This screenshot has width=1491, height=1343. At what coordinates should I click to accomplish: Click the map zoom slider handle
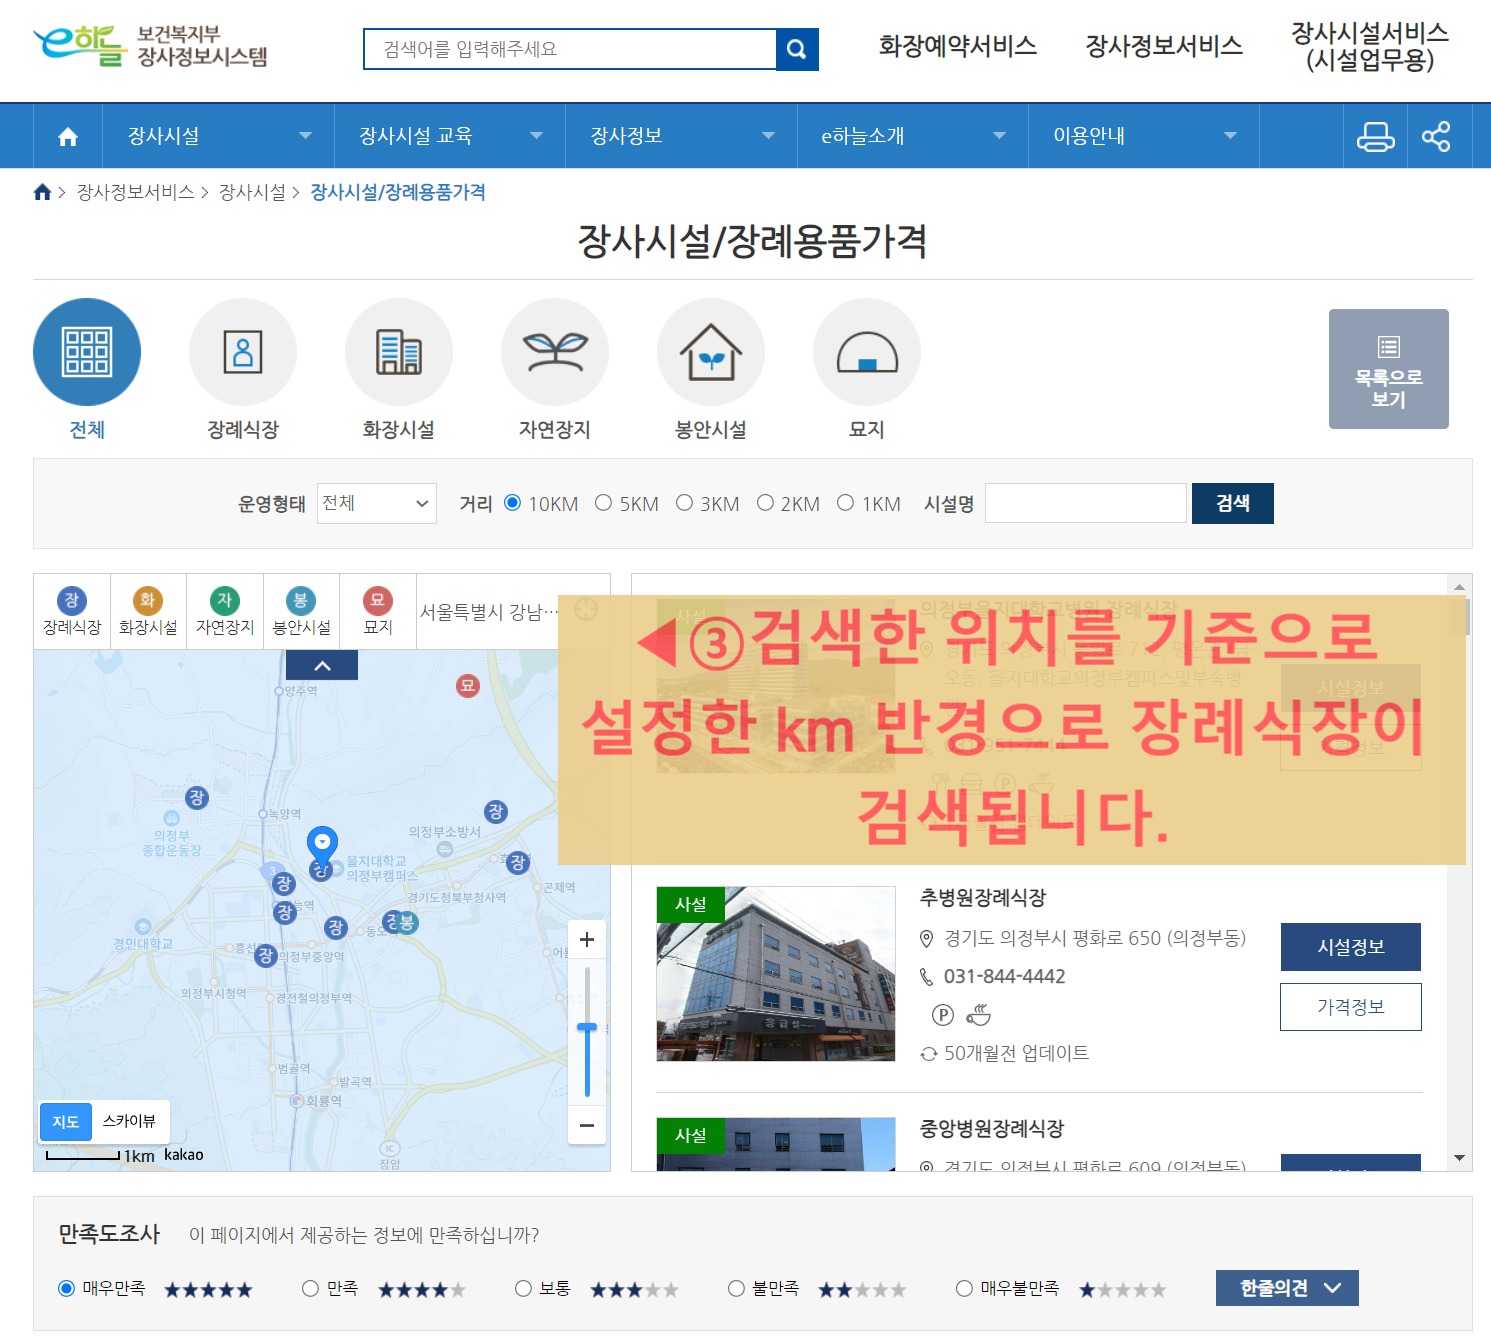587,1027
